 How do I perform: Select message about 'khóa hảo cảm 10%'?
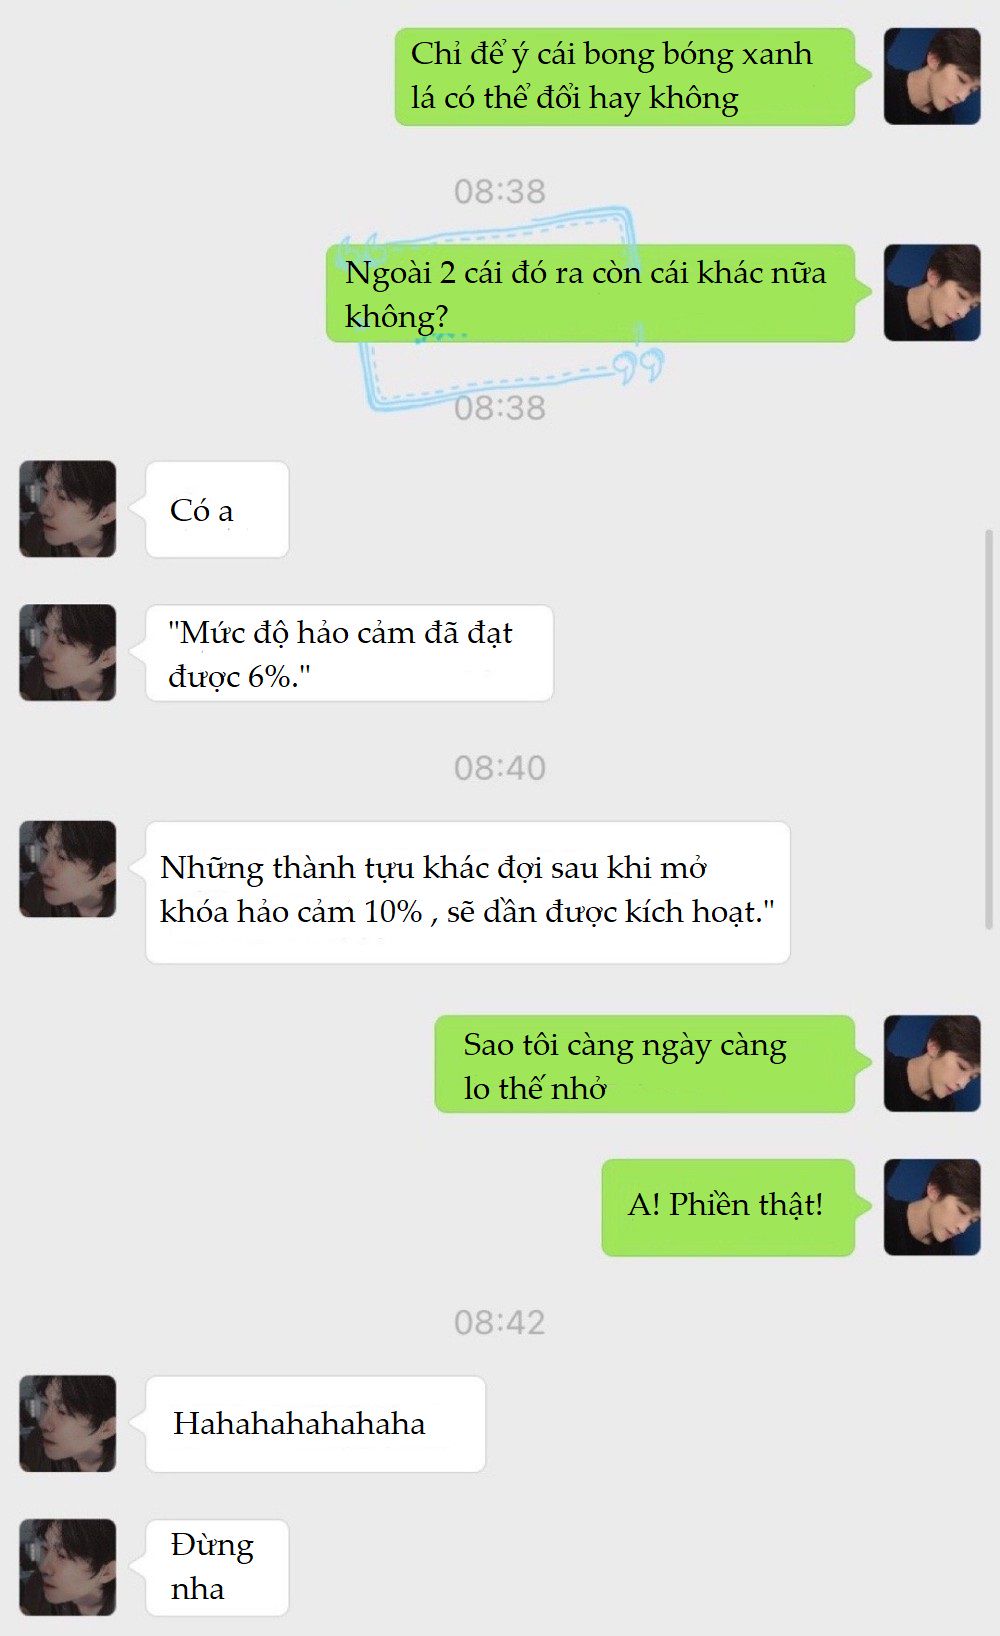(468, 893)
